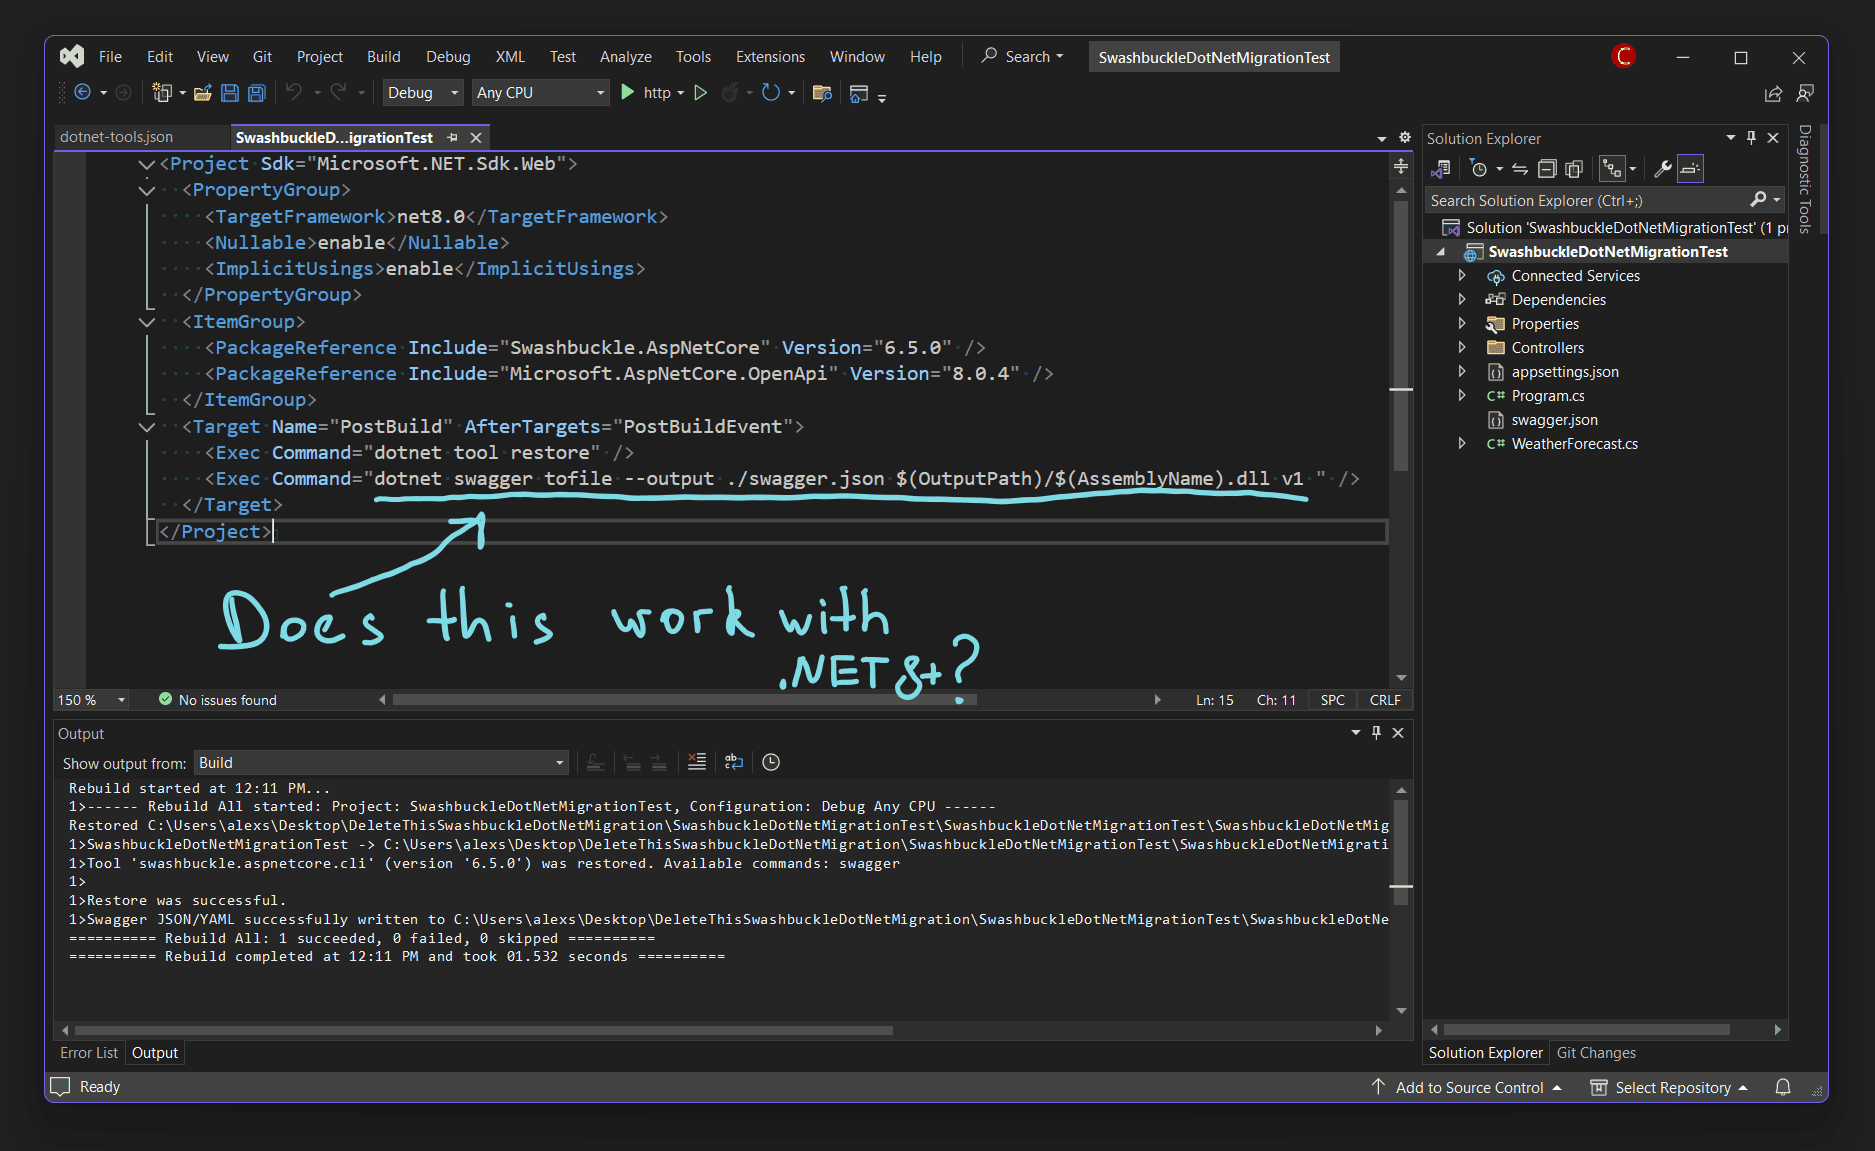Open Show output from Build dropdown

click(381, 763)
